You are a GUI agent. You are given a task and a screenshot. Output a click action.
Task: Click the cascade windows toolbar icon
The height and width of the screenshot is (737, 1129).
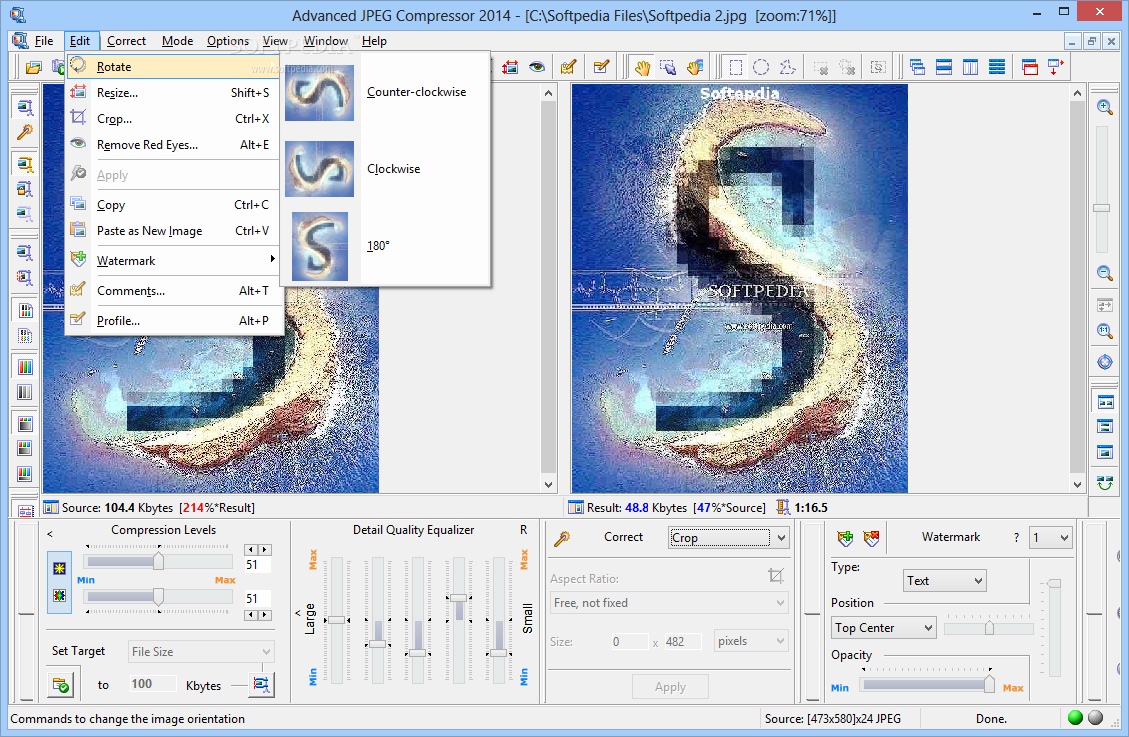click(917, 68)
